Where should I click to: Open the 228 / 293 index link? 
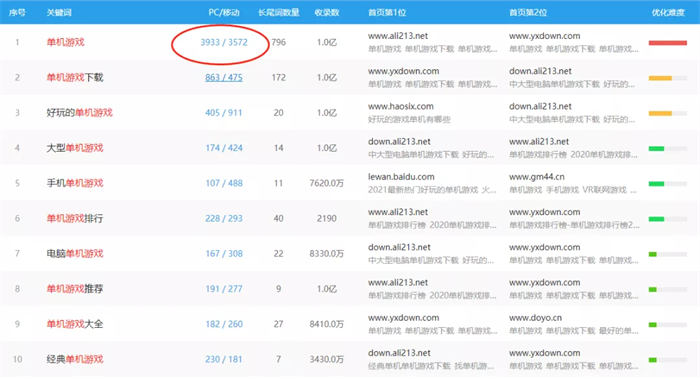[224, 219]
